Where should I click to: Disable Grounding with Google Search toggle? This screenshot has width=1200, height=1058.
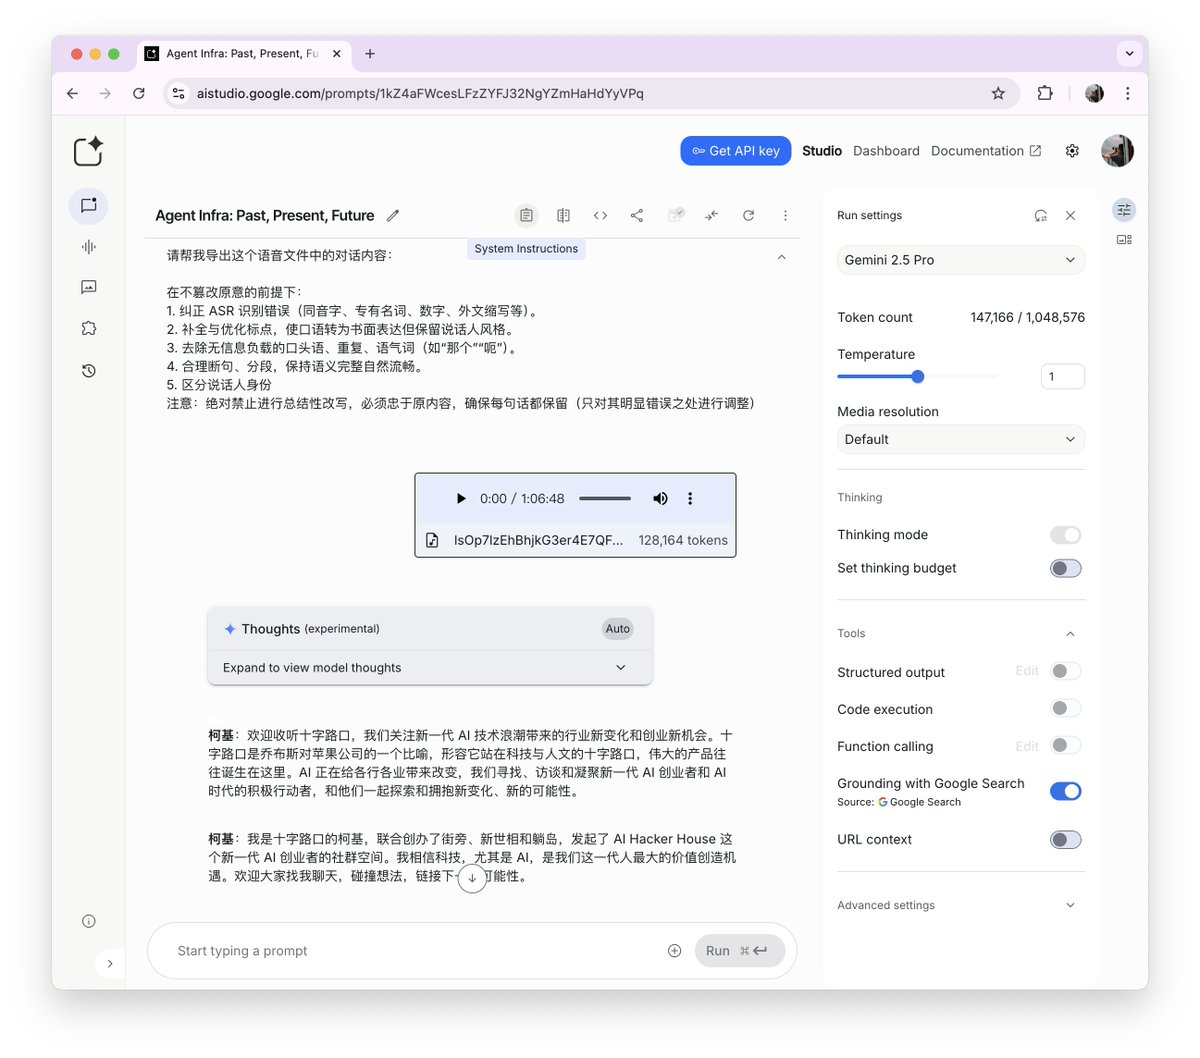point(1066,791)
